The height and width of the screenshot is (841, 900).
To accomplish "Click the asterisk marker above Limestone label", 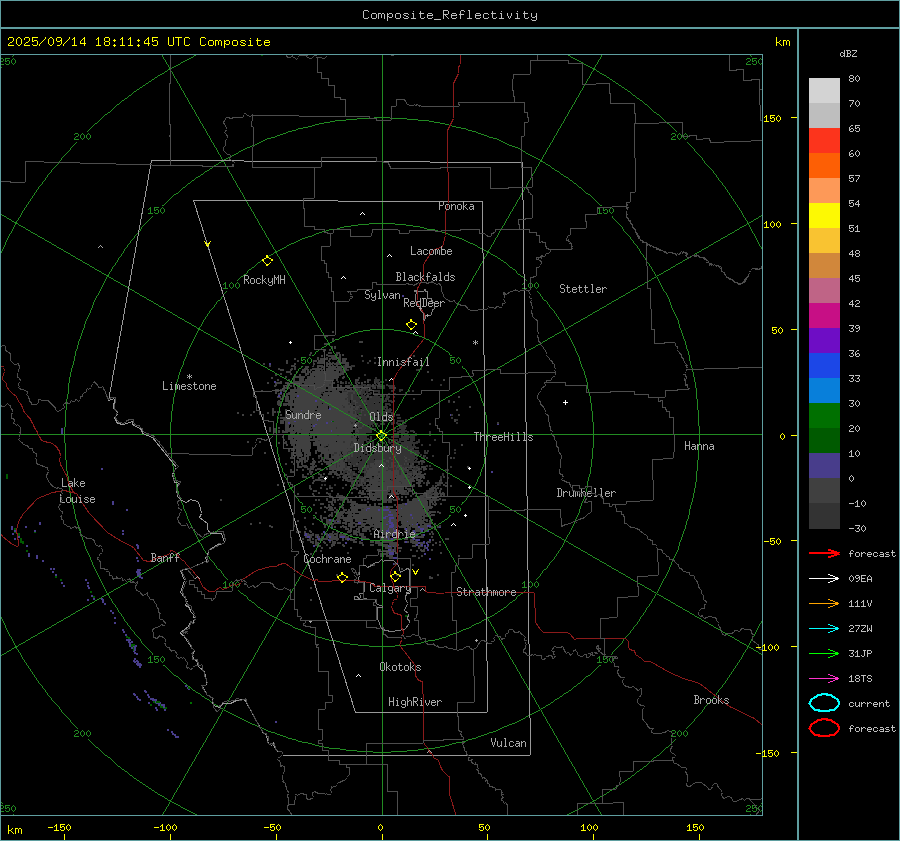I will [x=189, y=377].
